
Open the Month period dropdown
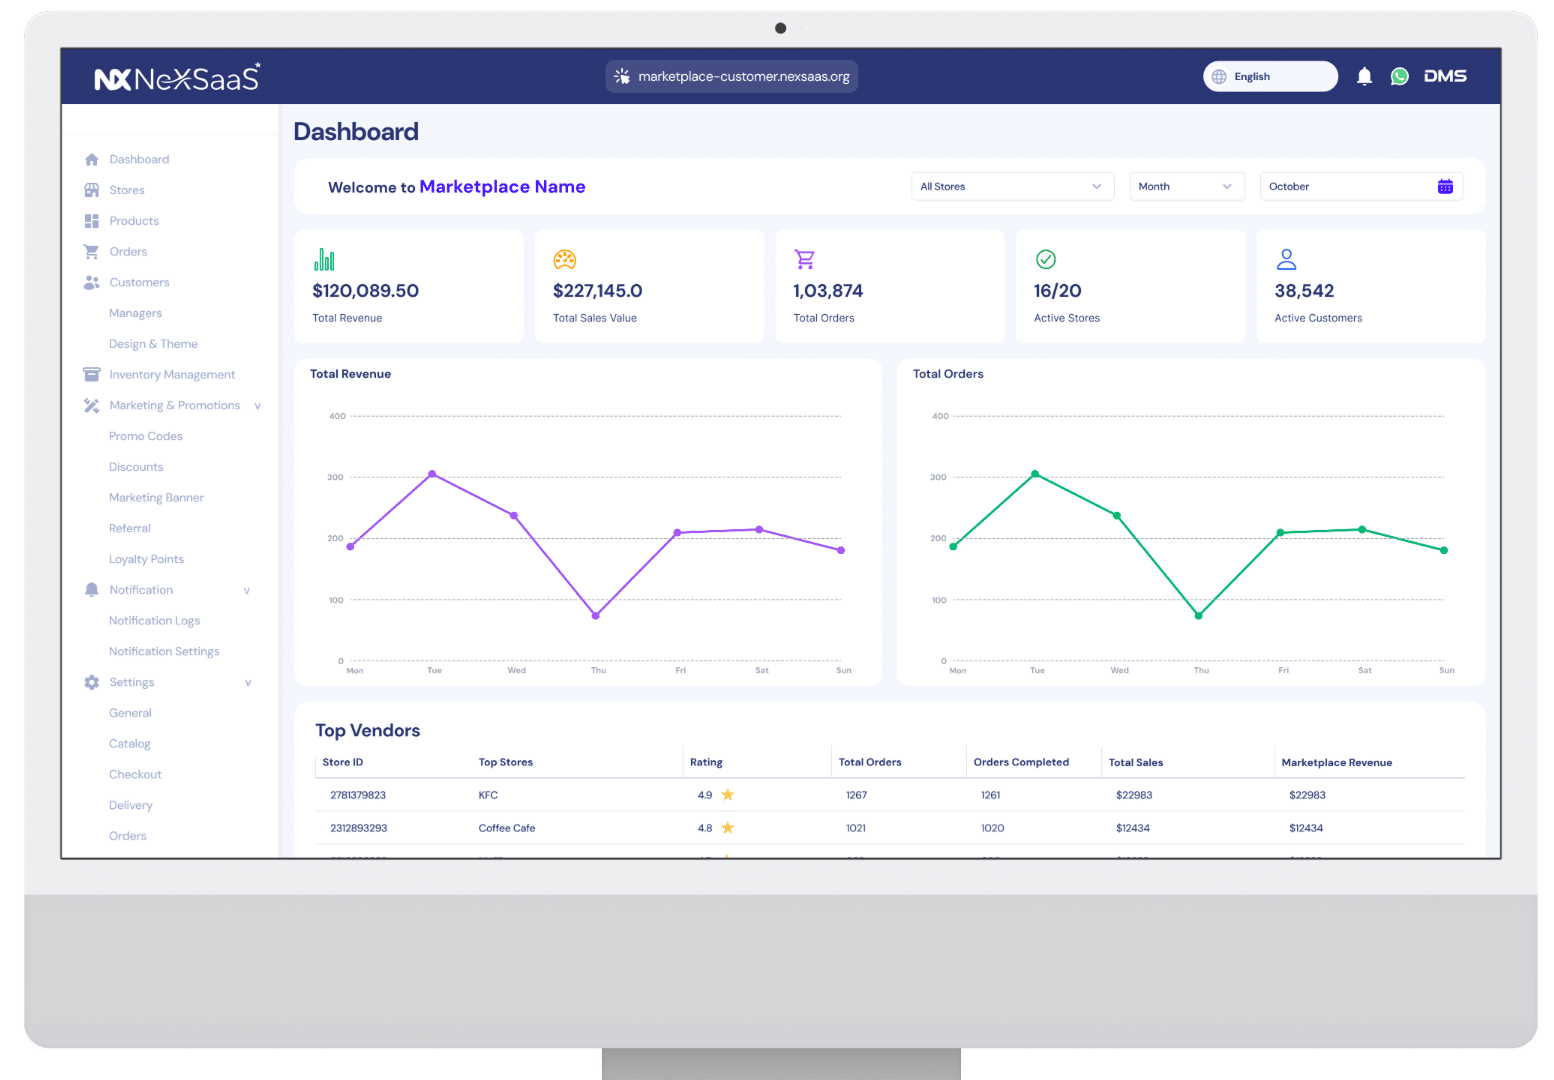(1186, 187)
